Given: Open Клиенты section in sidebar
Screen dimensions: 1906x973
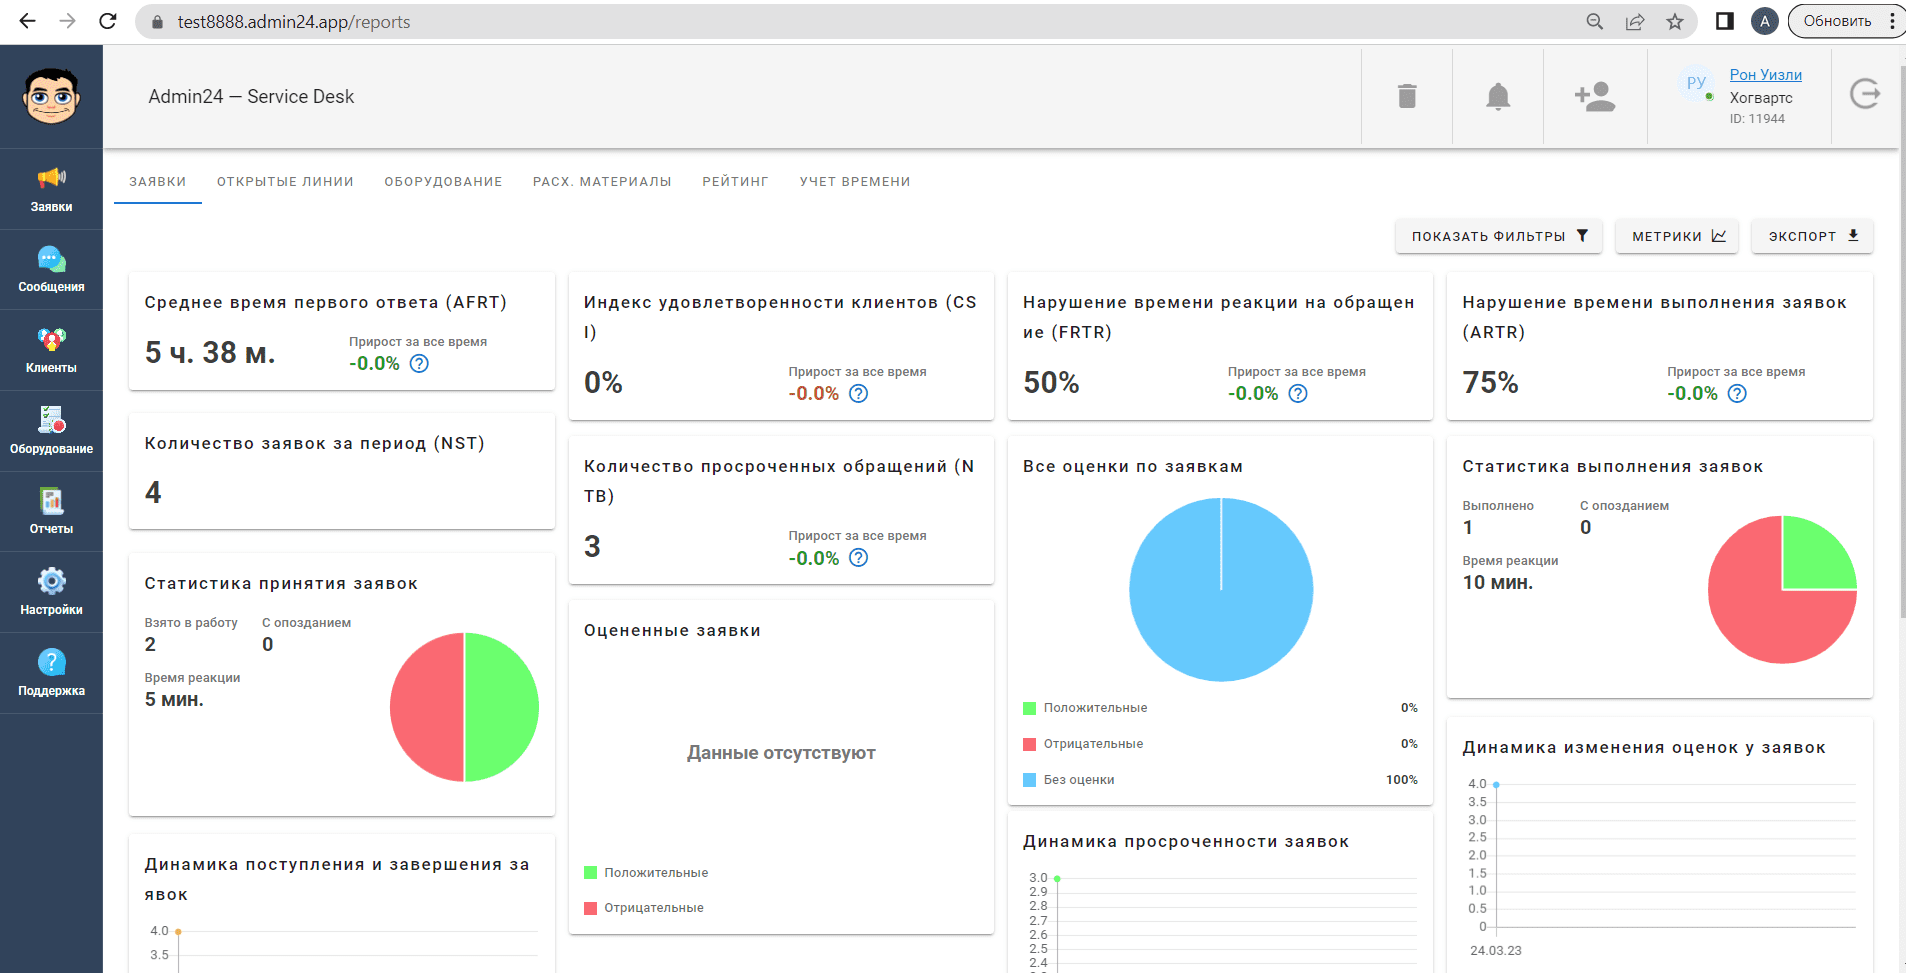Looking at the screenshot, I should tap(51, 351).
